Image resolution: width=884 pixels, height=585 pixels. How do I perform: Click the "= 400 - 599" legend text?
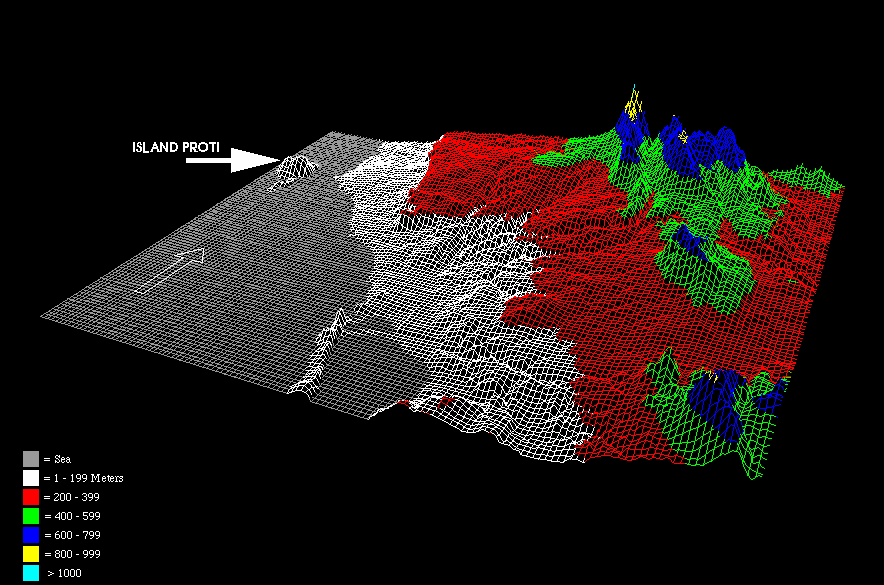(72, 516)
